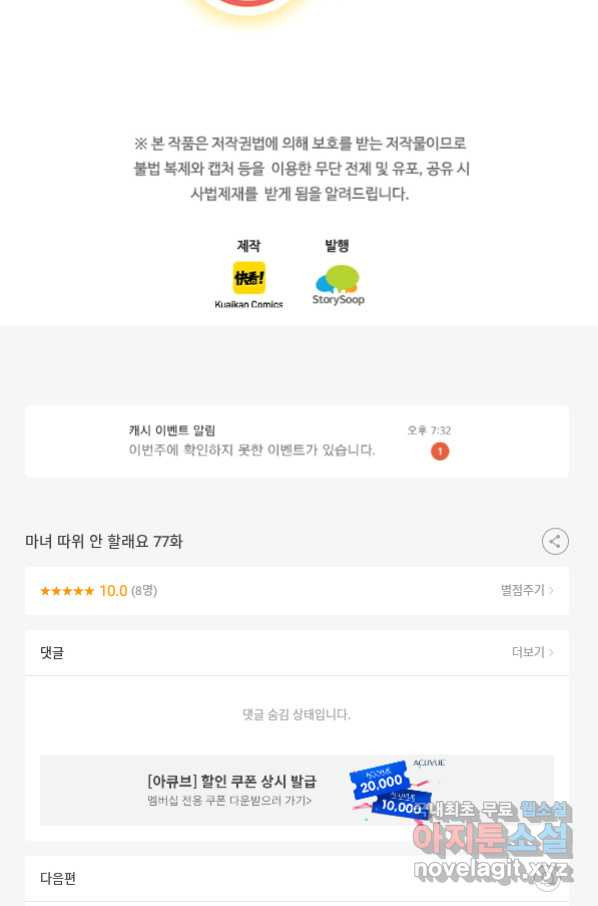Screen dimensions: 598x906
Task: Tap the share icon beside episode title
Action: click(x=555, y=541)
